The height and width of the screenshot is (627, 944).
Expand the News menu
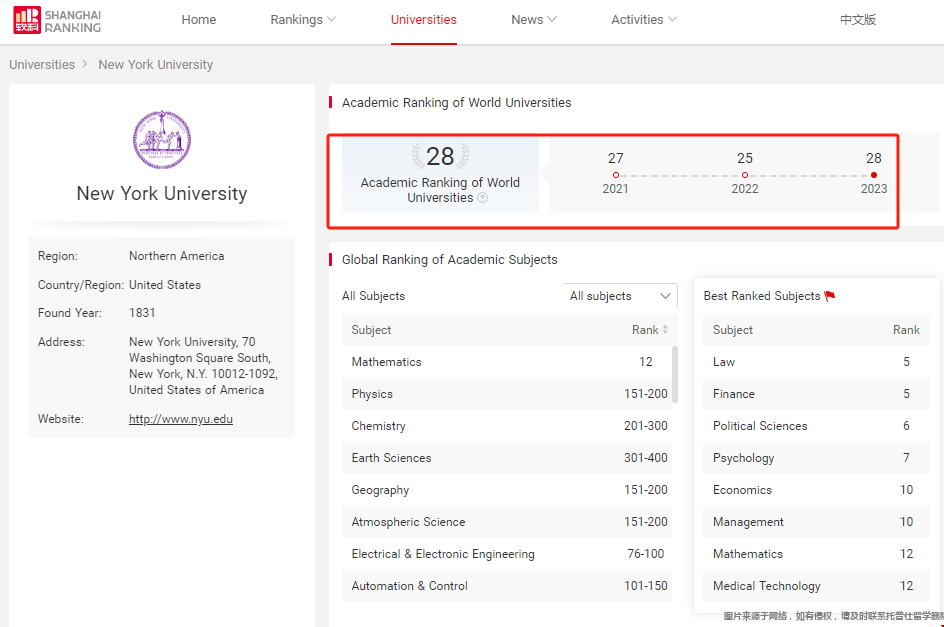point(534,20)
